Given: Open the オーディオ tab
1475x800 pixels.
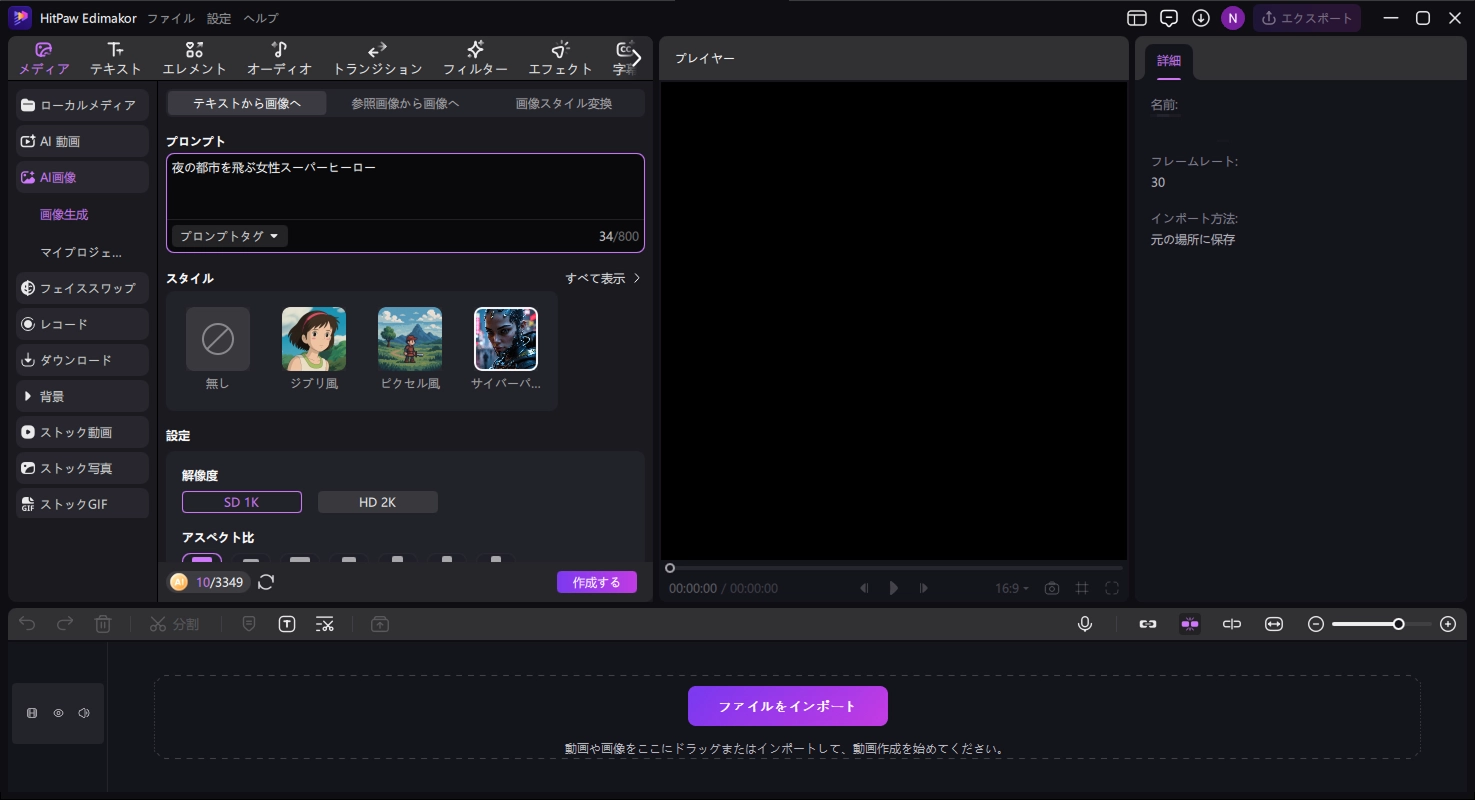Looking at the screenshot, I should tap(280, 59).
